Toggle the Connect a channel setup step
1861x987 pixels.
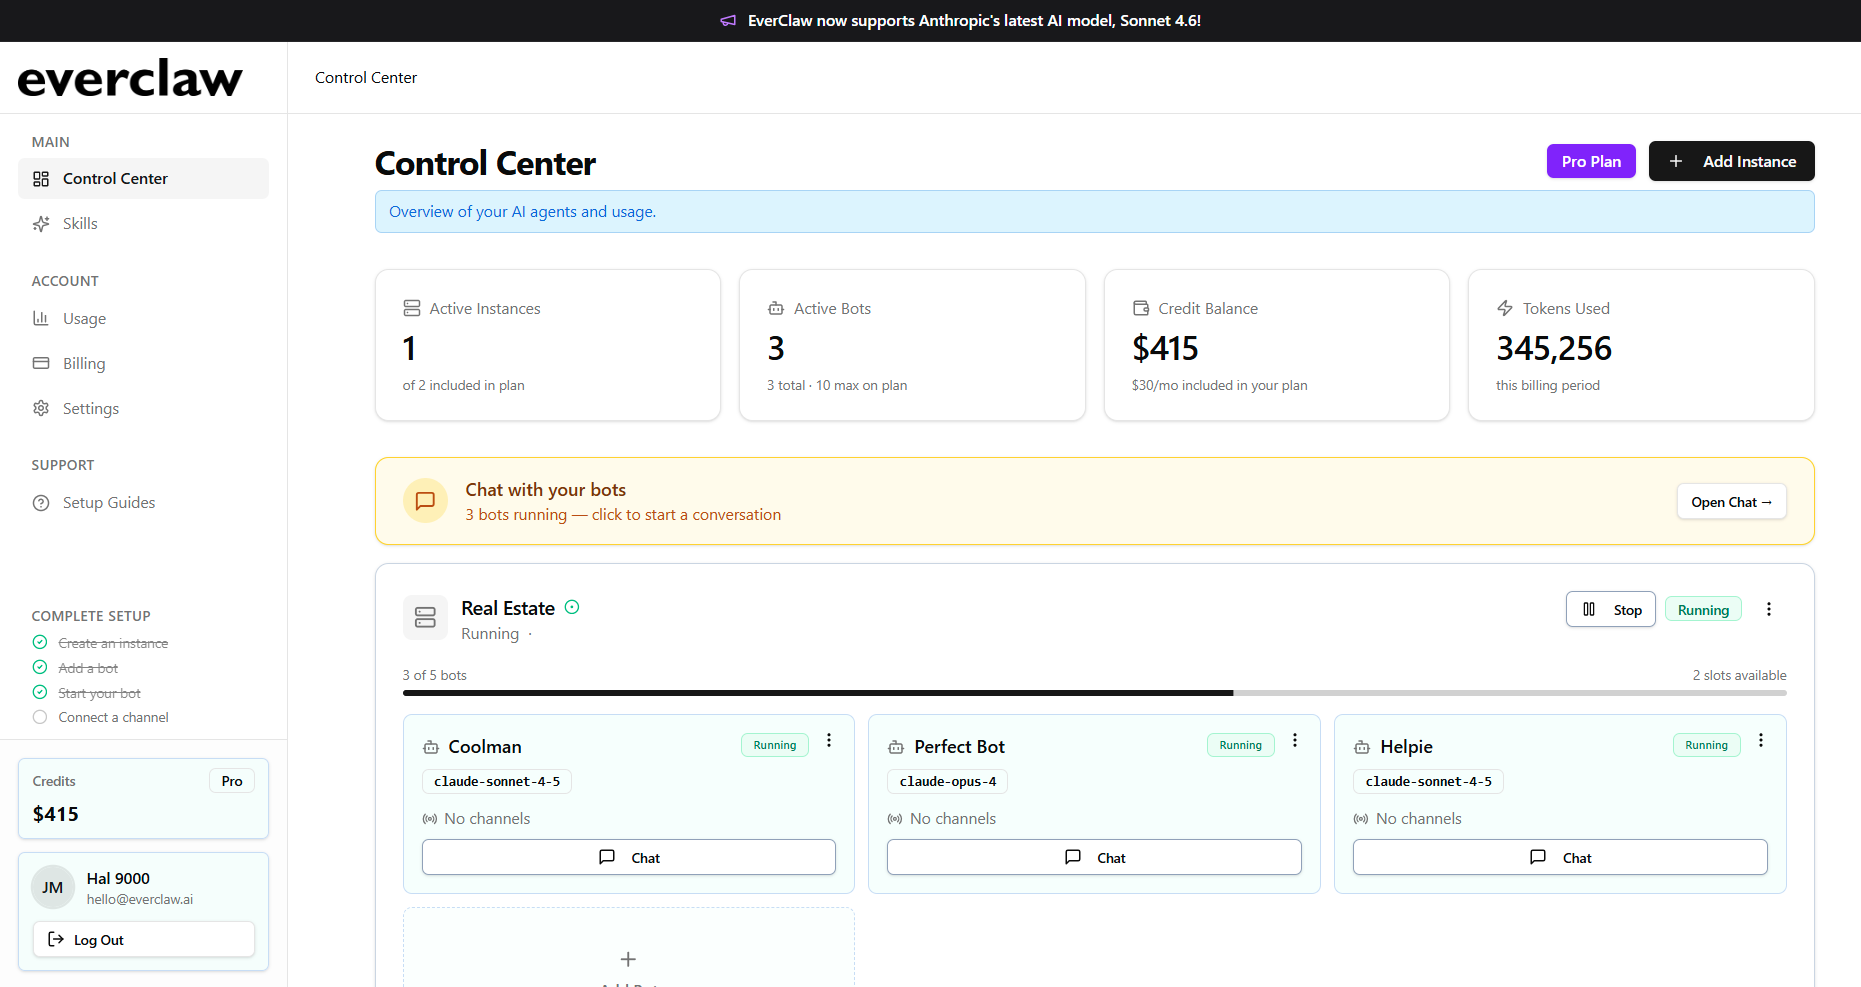pyautogui.click(x=40, y=717)
